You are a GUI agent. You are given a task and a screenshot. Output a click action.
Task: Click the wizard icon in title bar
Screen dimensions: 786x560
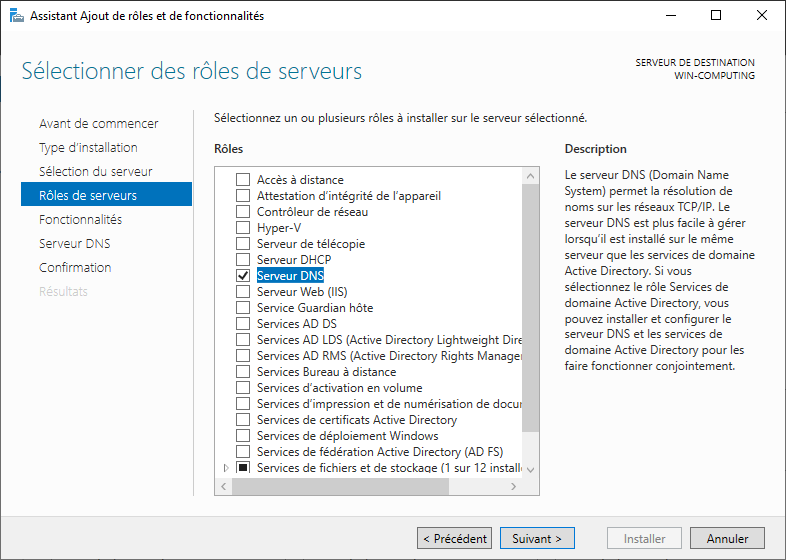coord(13,15)
